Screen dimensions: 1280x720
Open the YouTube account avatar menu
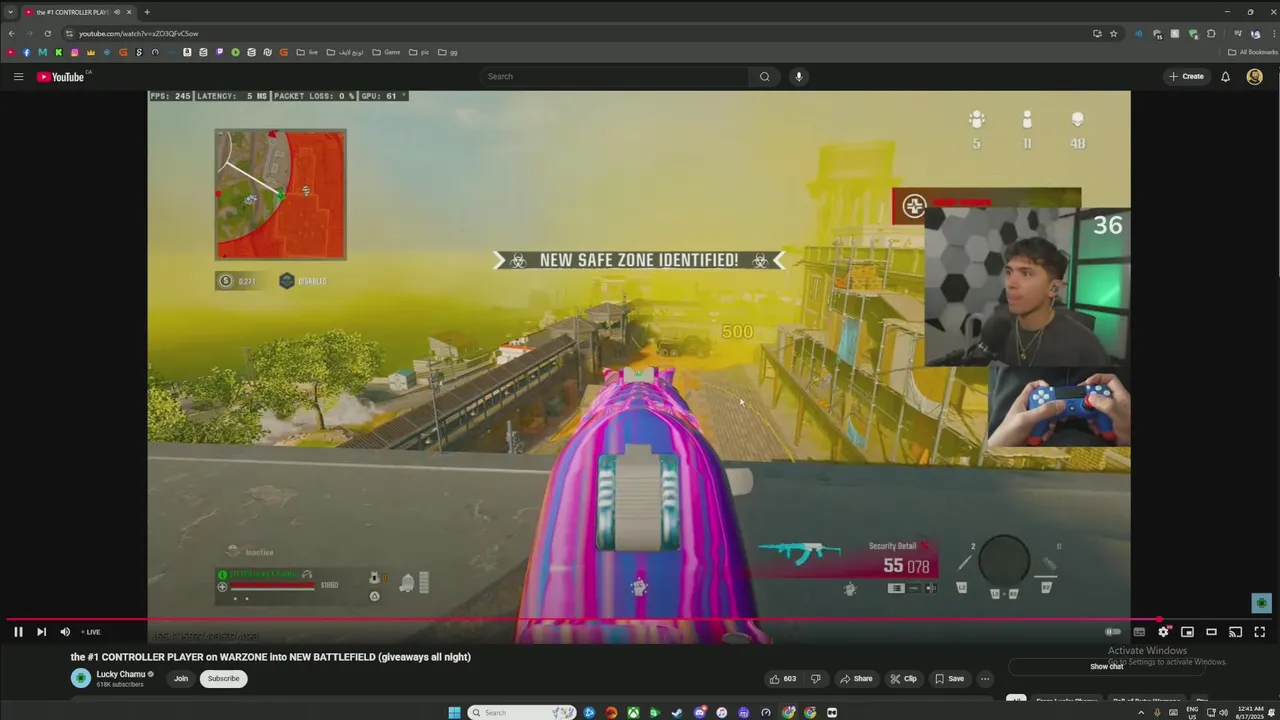point(1255,76)
